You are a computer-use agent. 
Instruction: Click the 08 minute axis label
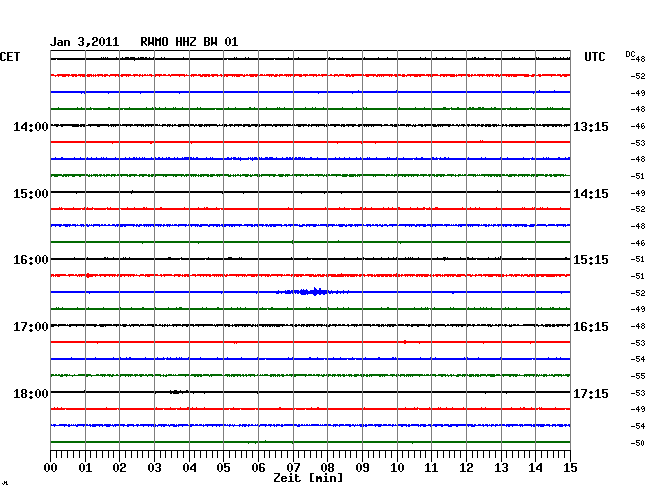point(327,468)
